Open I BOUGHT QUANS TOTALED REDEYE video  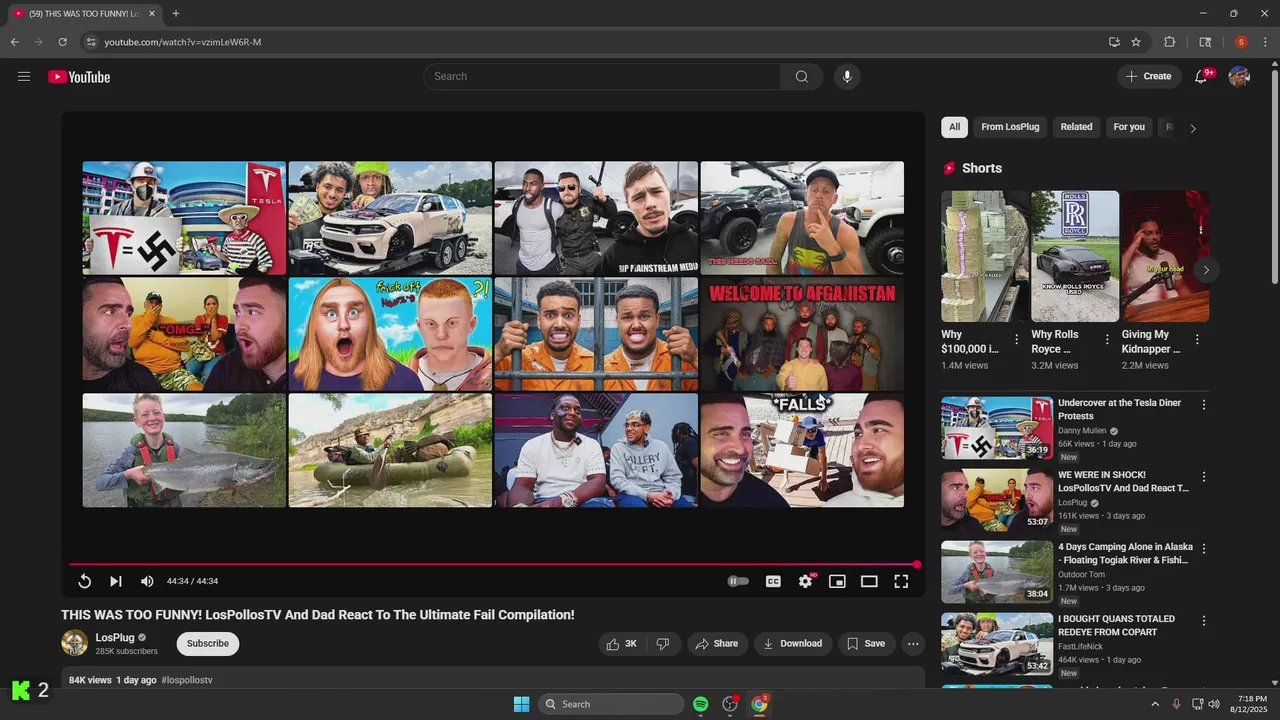coord(1116,625)
